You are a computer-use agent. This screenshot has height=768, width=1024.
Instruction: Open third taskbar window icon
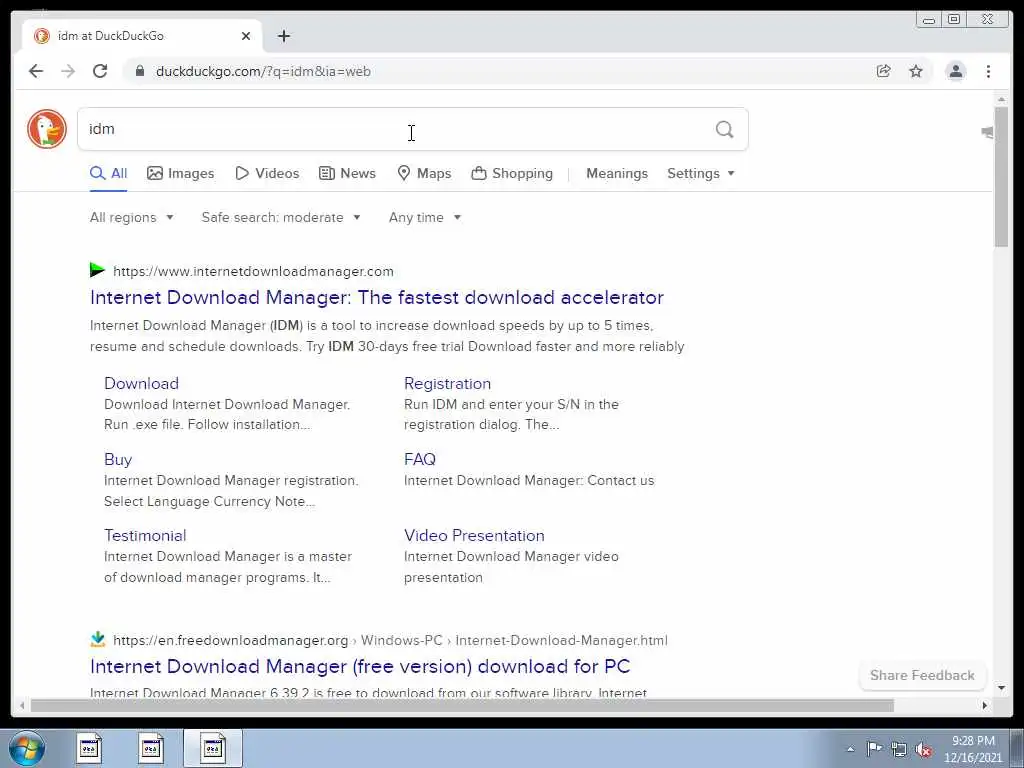[x=213, y=748]
